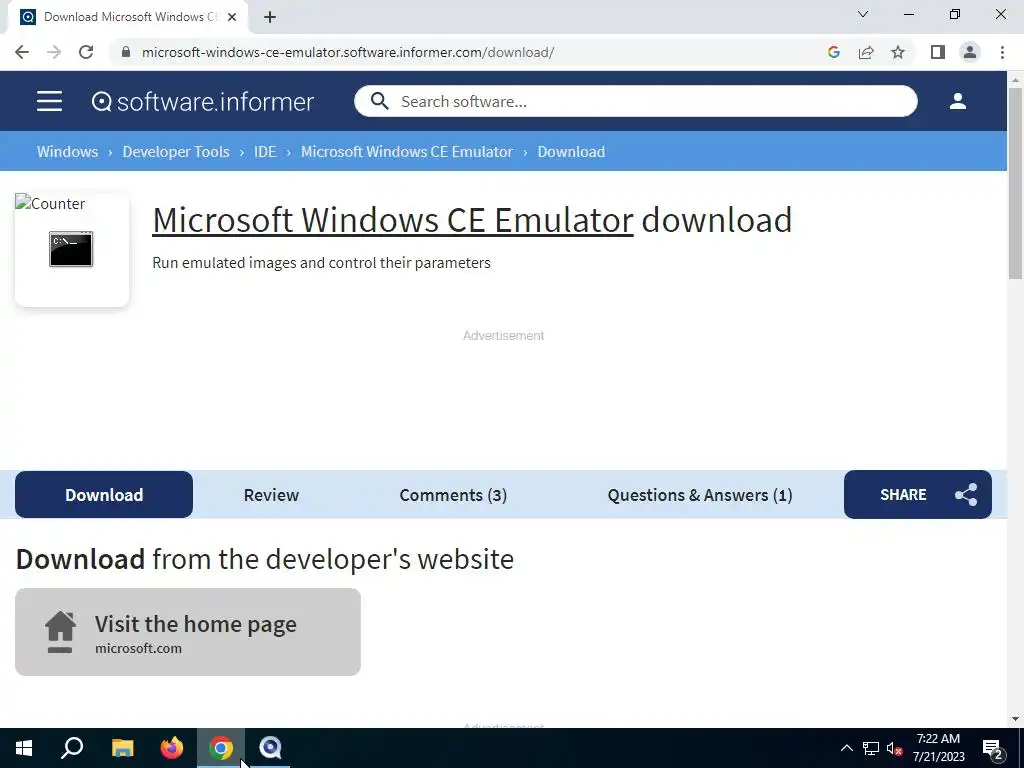The image size is (1024, 768).
Task: Click the scrollbar down arrow
Action: coord(1016,719)
